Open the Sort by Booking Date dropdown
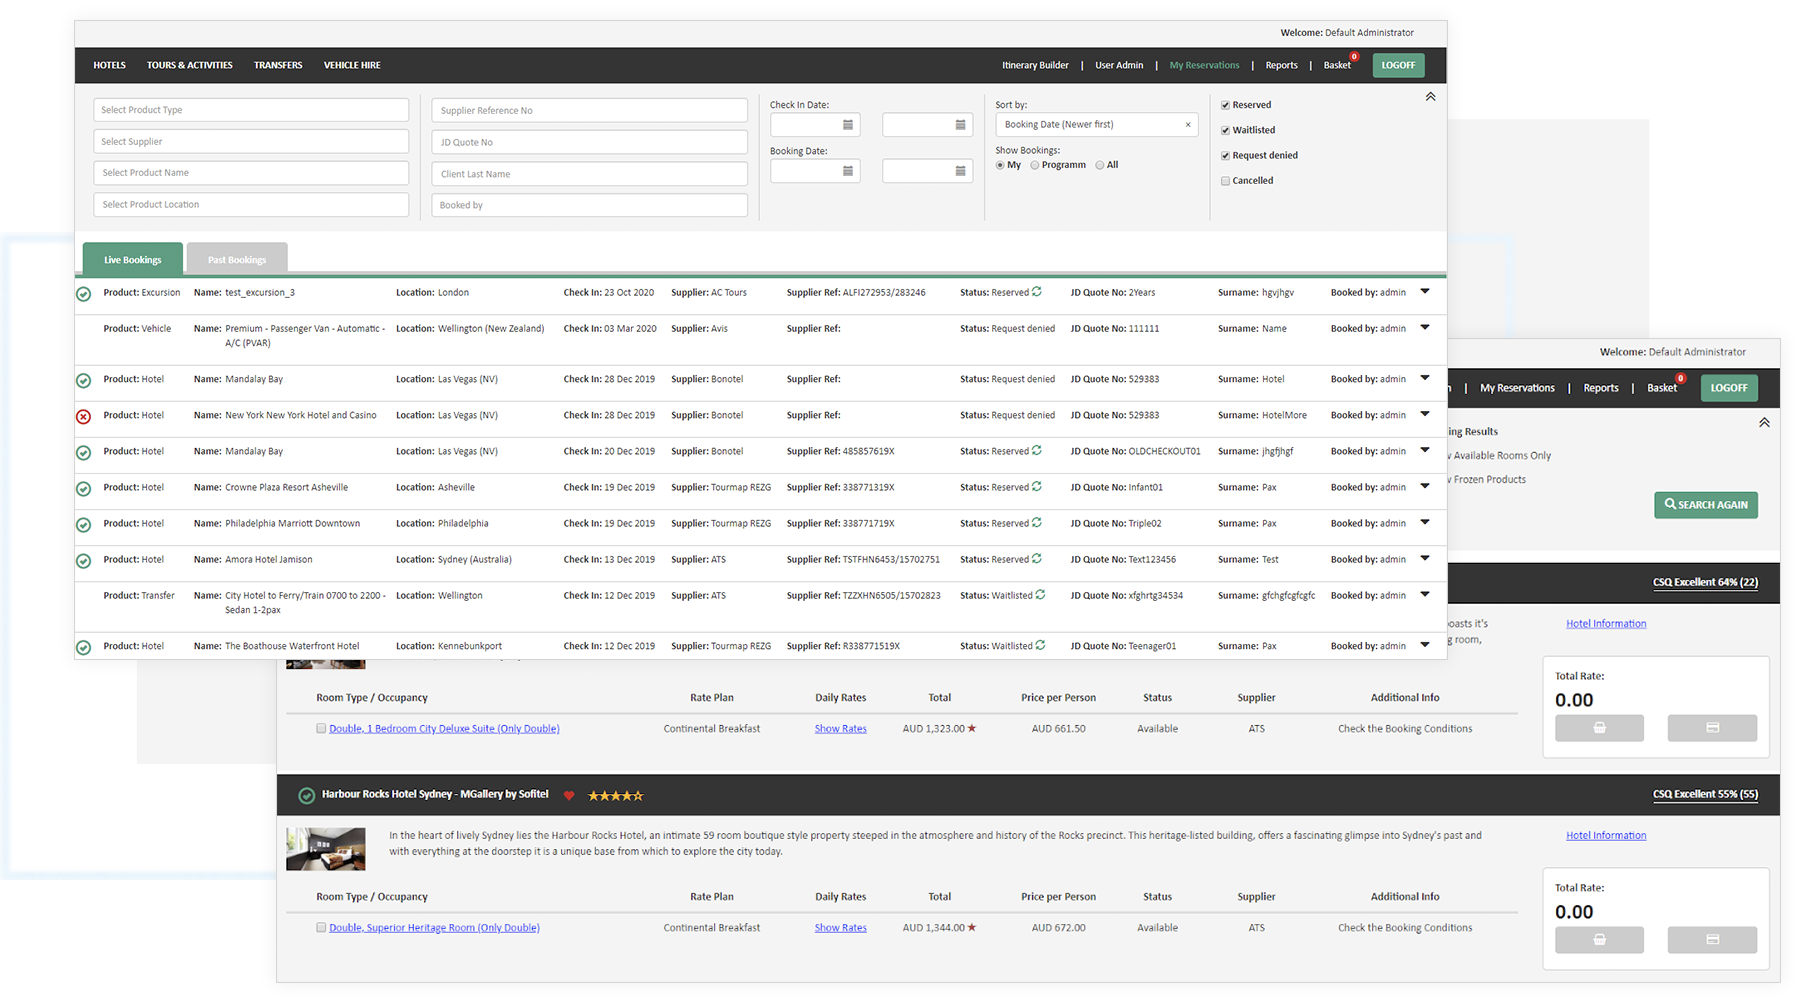 pyautogui.click(x=1096, y=125)
